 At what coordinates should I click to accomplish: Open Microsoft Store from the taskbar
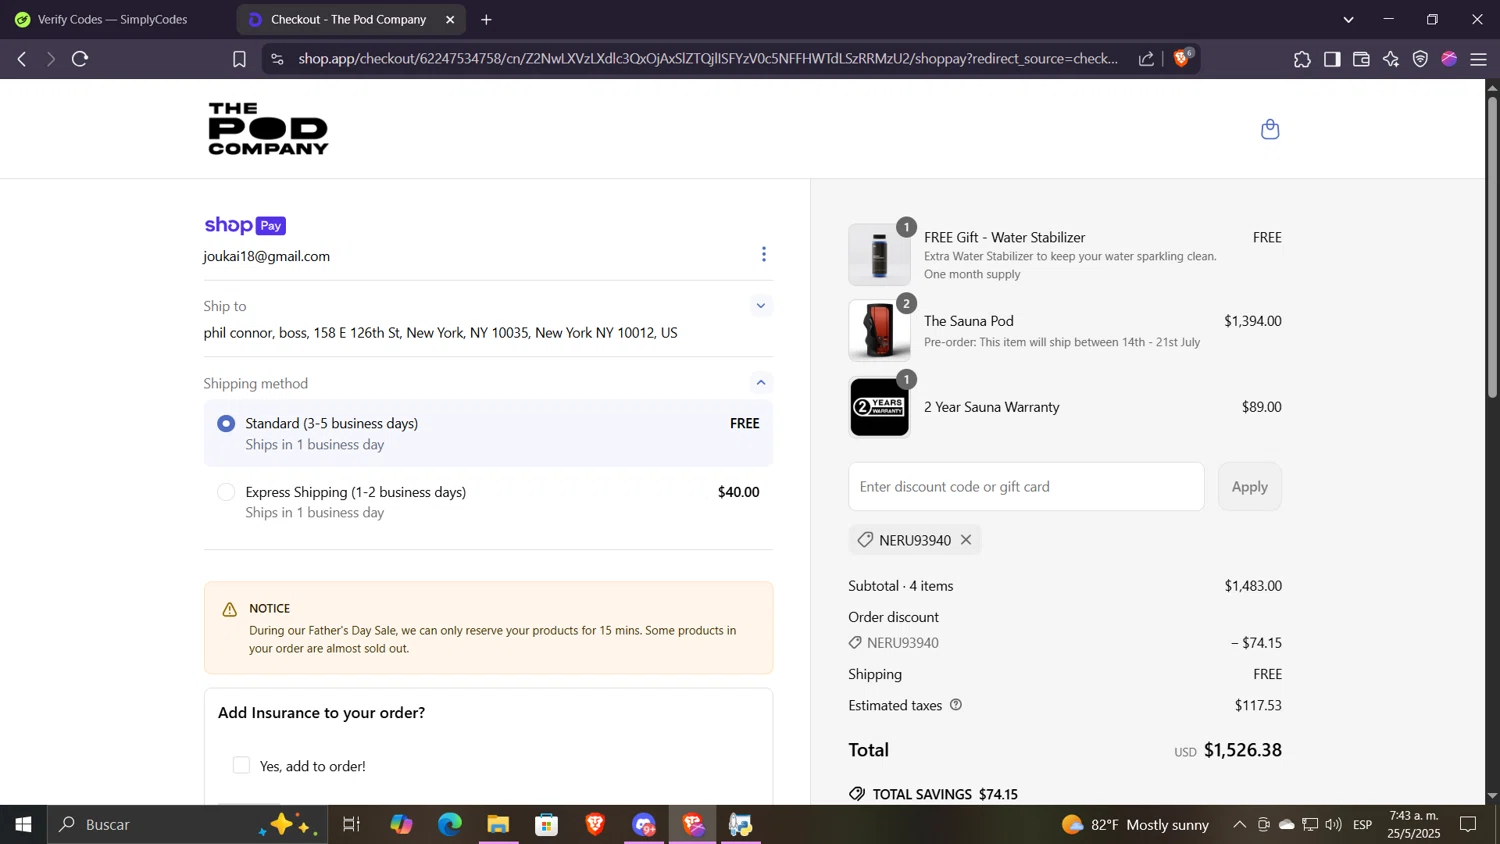point(547,825)
